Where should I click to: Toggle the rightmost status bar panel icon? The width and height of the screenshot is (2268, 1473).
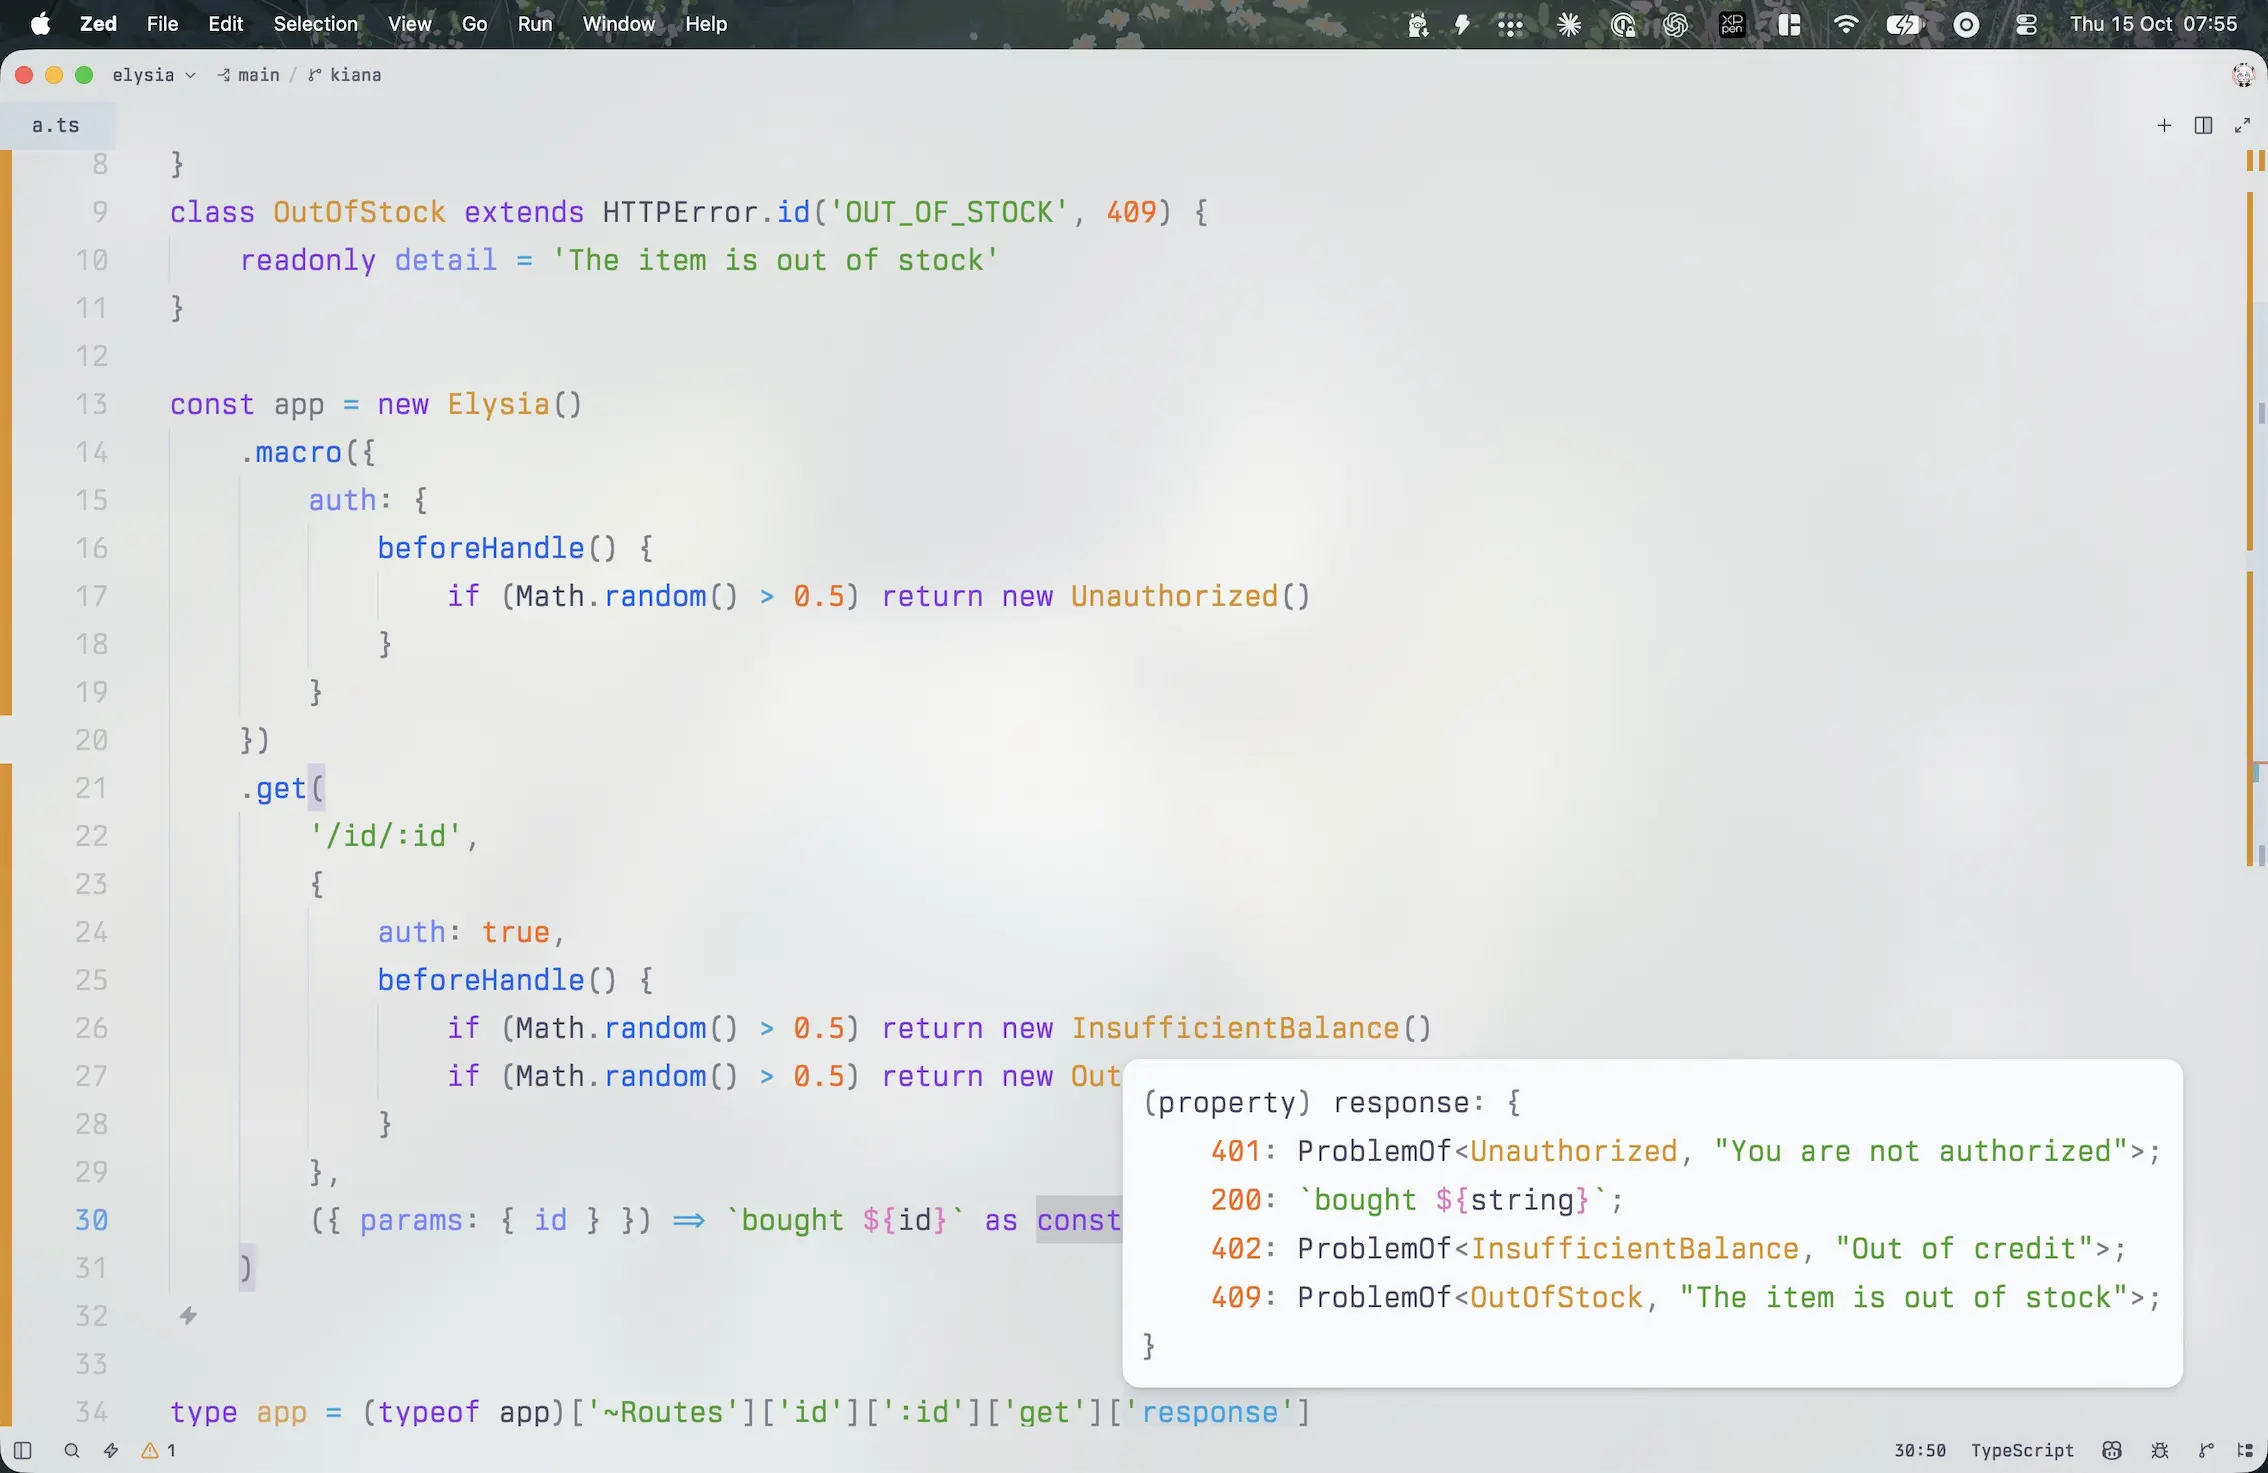click(2245, 1450)
